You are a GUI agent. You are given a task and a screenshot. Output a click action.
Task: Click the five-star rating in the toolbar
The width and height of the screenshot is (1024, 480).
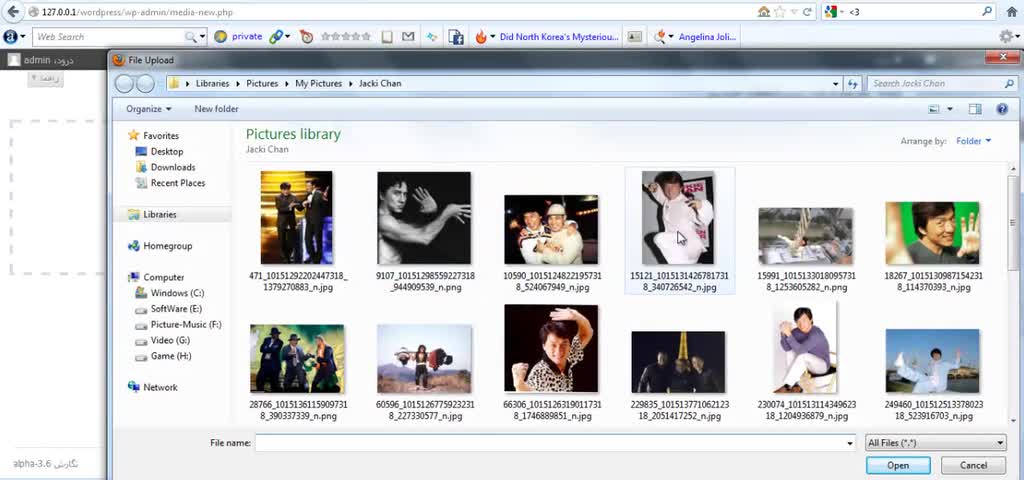[346, 37]
